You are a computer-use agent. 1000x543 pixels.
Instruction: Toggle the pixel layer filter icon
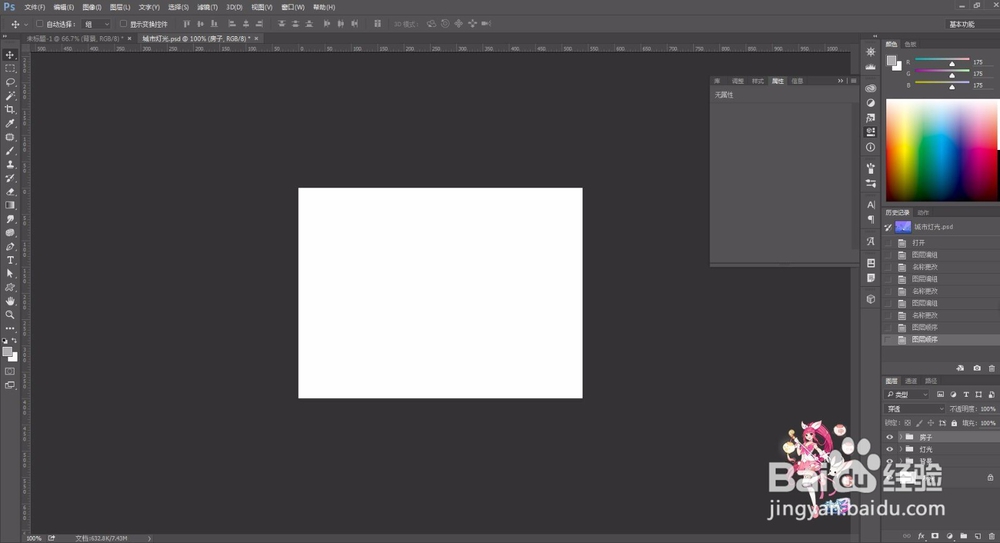(x=940, y=395)
